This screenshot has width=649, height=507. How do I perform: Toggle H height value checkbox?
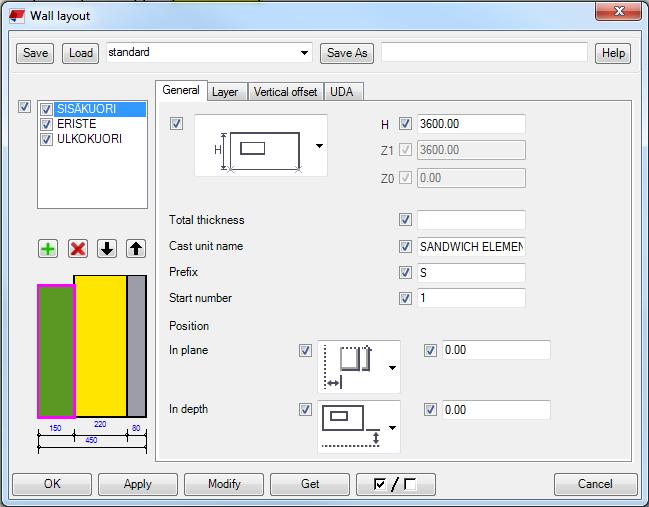tap(405, 123)
